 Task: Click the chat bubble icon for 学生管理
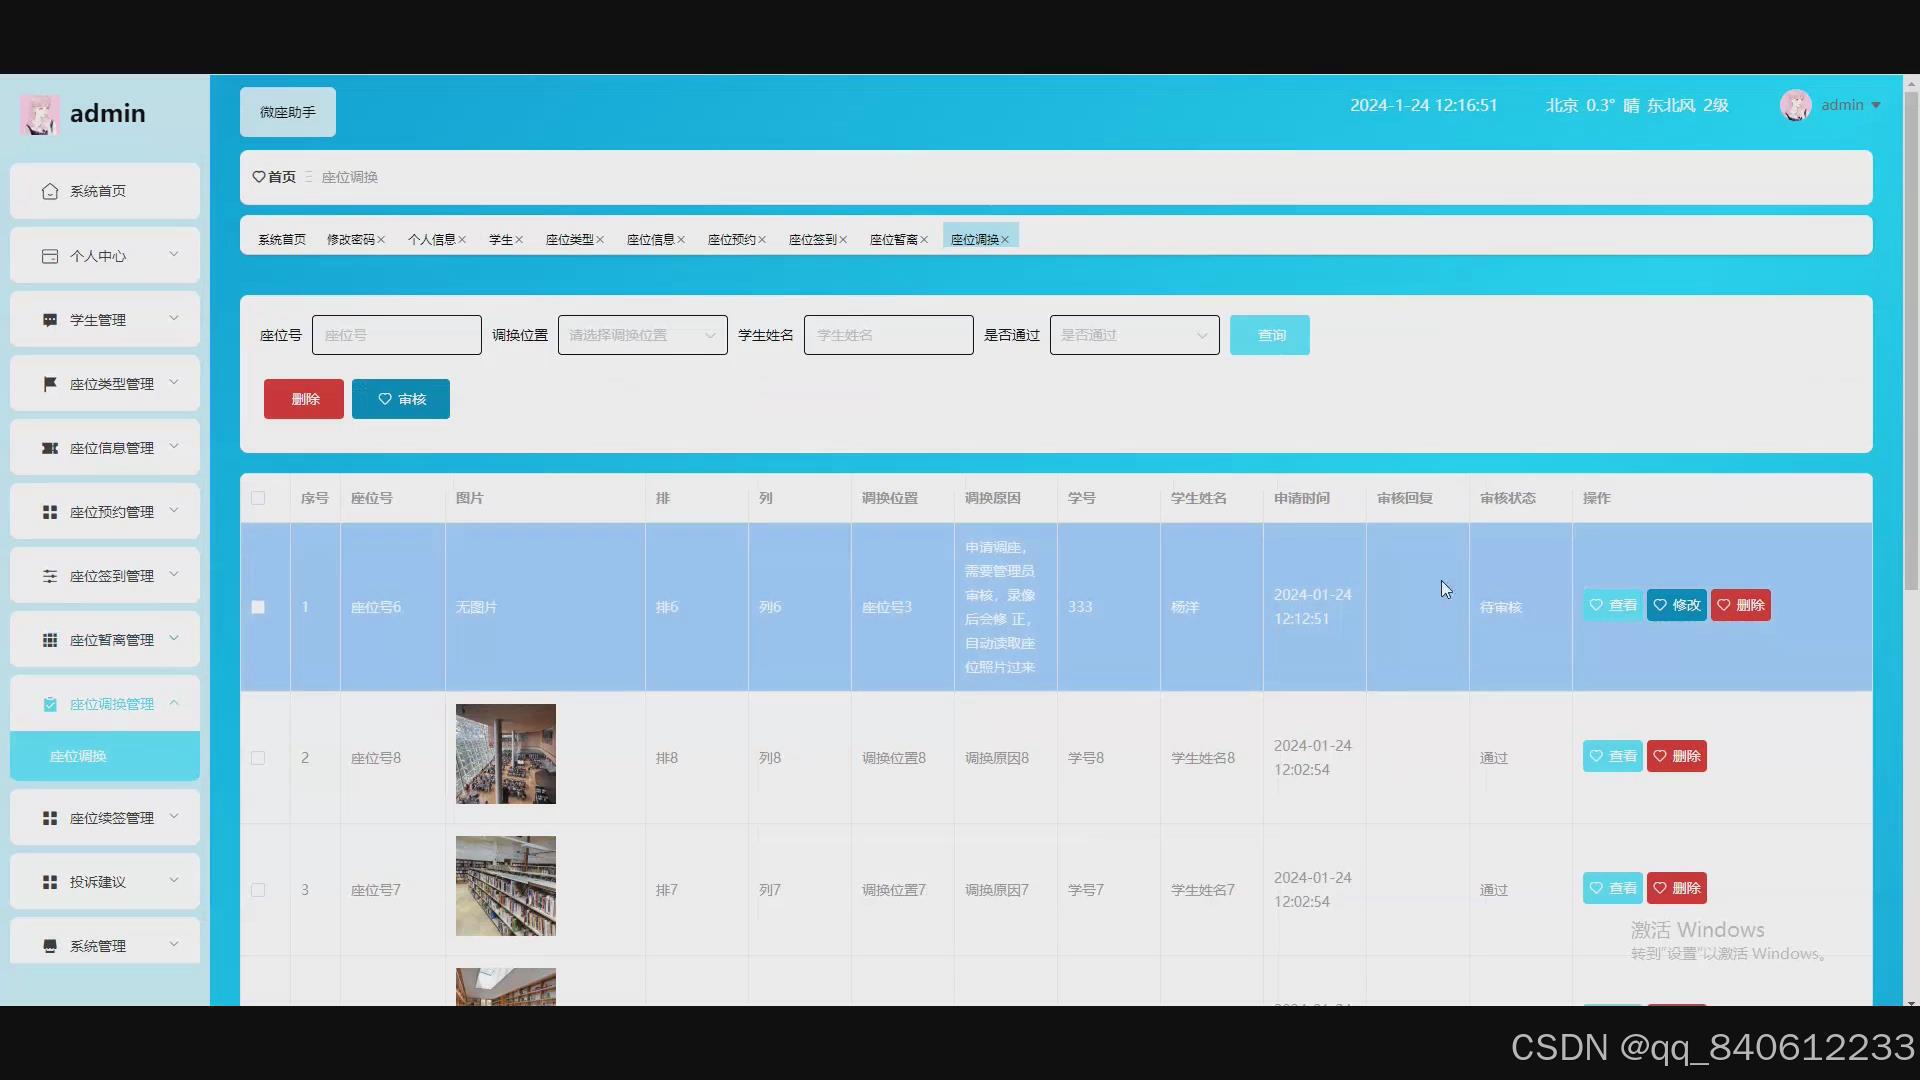coord(50,320)
